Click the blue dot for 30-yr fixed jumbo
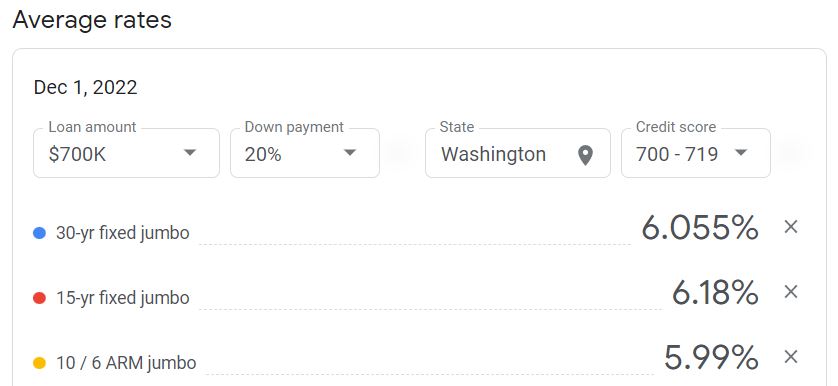 39,233
